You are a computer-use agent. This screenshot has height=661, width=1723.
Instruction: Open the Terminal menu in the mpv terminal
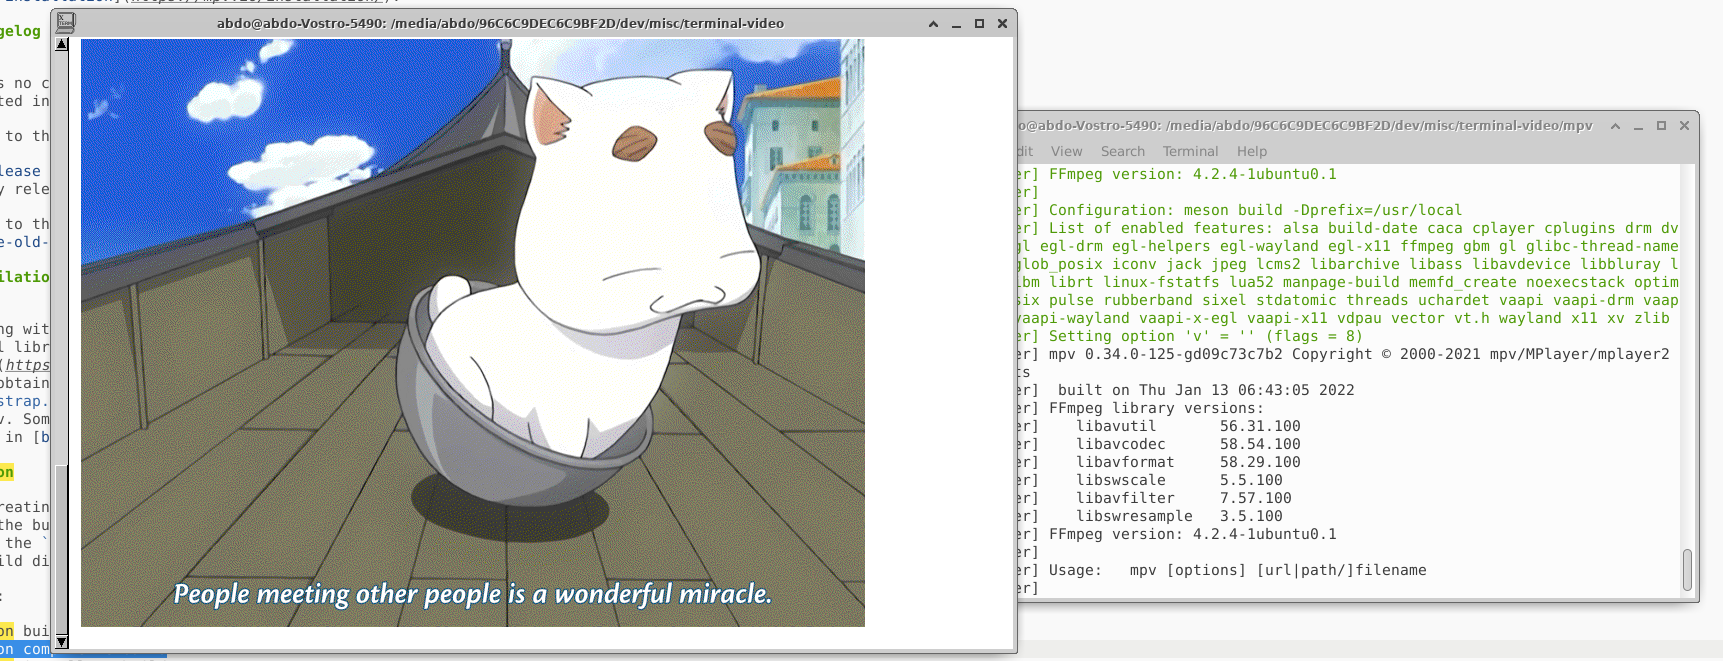click(1190, 151)
